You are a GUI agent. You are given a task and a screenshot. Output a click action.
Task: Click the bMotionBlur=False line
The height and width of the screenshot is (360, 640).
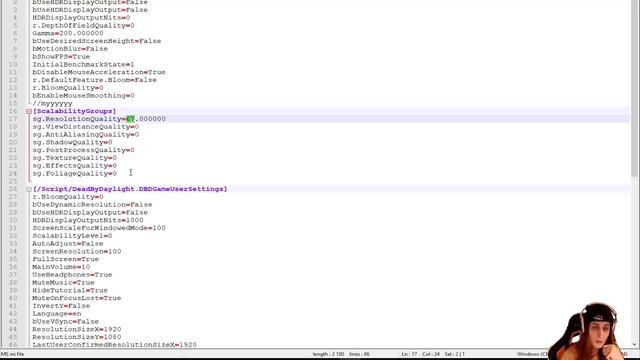70,49
